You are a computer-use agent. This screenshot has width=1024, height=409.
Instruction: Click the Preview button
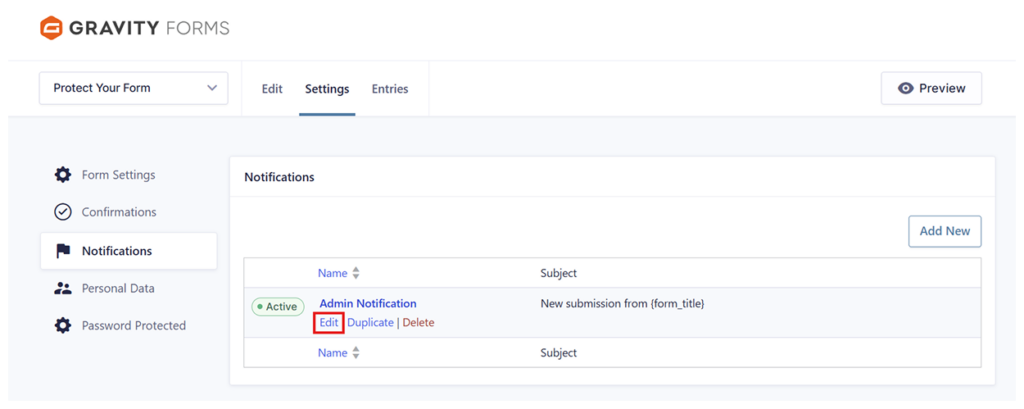(x=931, y=88)
